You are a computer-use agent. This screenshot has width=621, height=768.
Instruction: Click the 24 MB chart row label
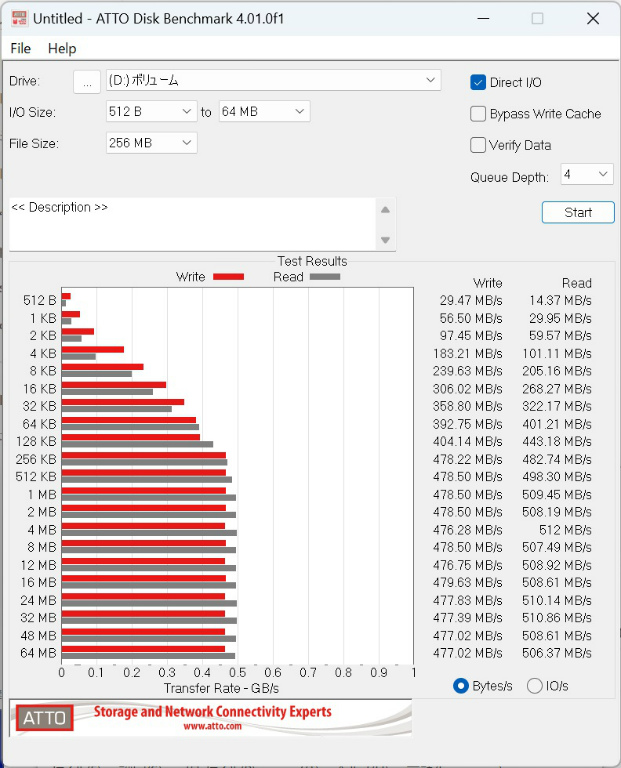pos(38,600)
